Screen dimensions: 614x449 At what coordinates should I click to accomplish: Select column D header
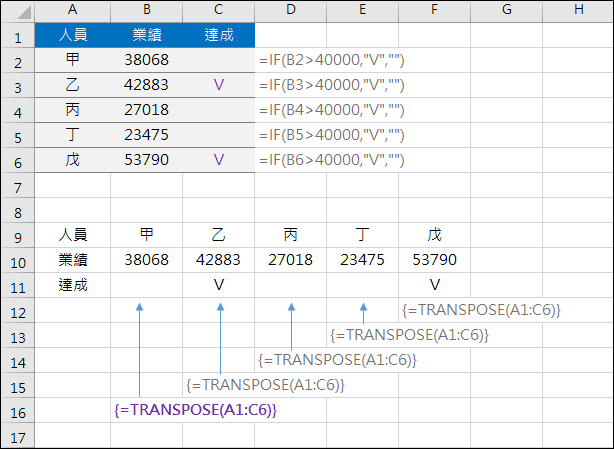pyautogui.click(x=291, y=10)
